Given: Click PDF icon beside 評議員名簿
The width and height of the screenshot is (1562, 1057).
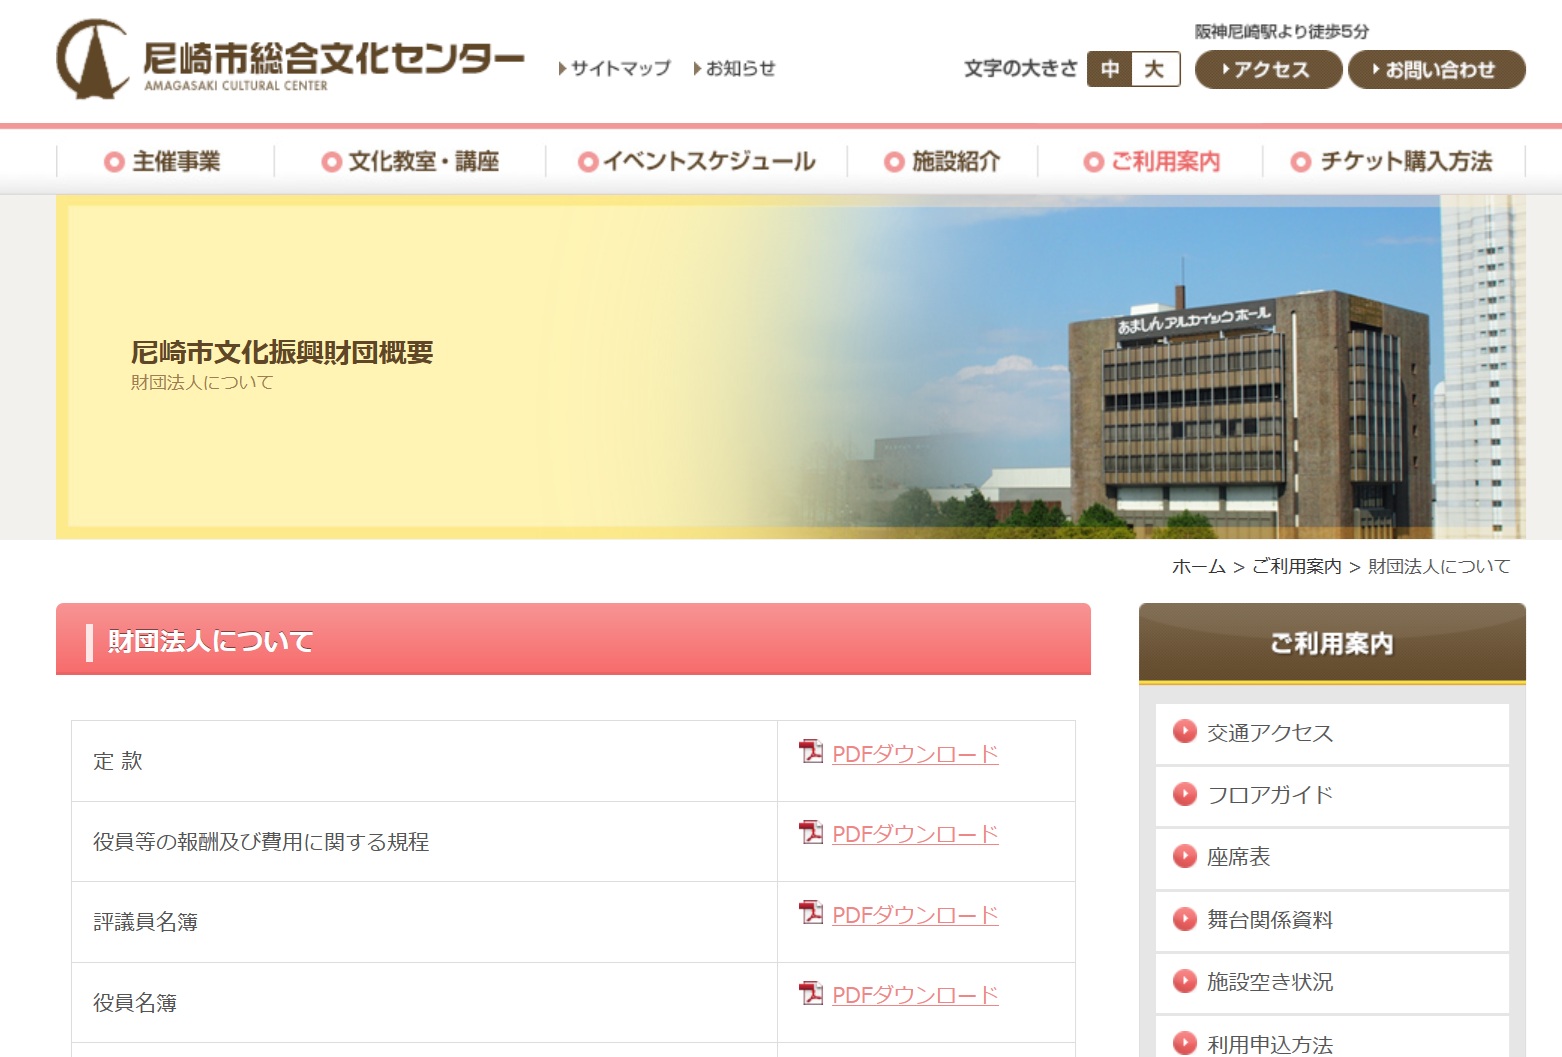Looking at the screenshot, I should click(x=811, y=912).
